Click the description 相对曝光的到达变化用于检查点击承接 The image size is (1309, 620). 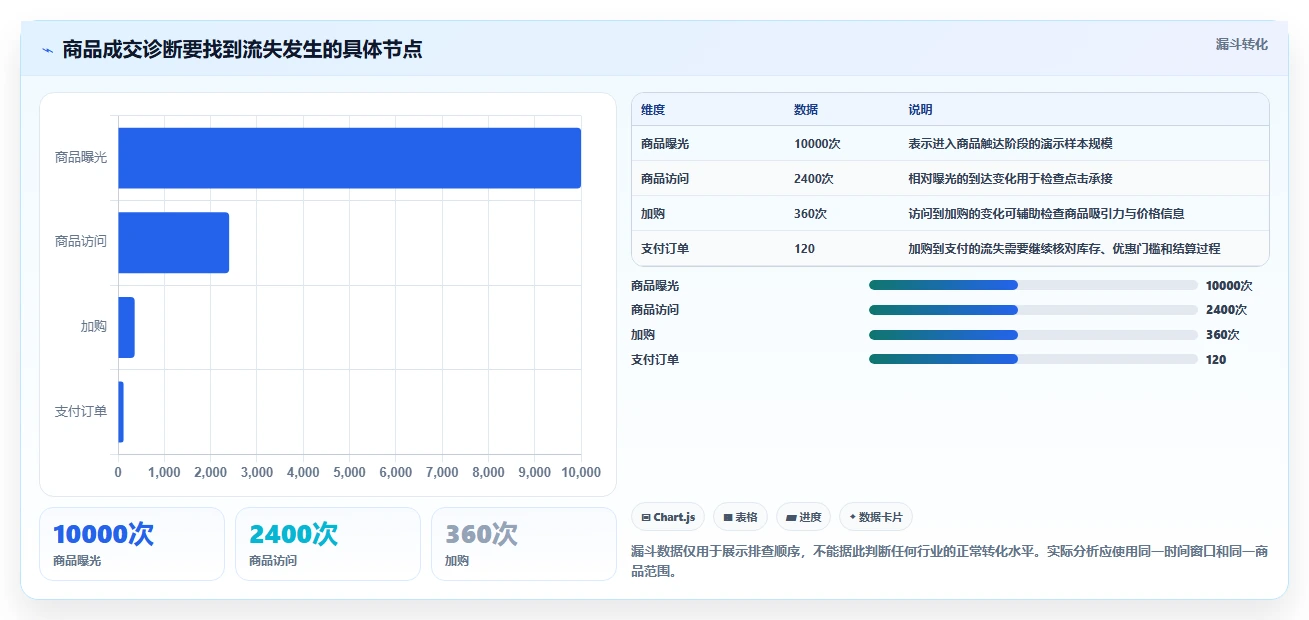[x=1010, y=179]
